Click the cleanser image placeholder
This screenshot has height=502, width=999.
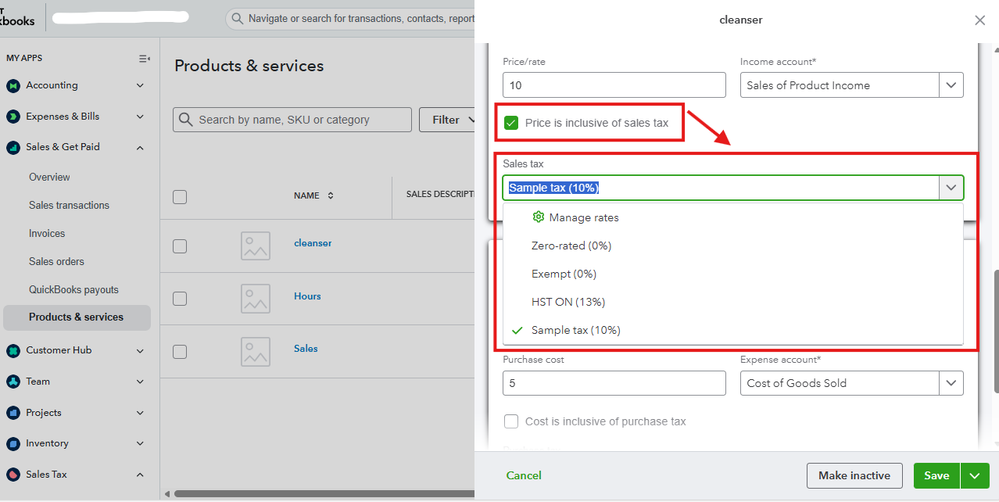point(255,246)
